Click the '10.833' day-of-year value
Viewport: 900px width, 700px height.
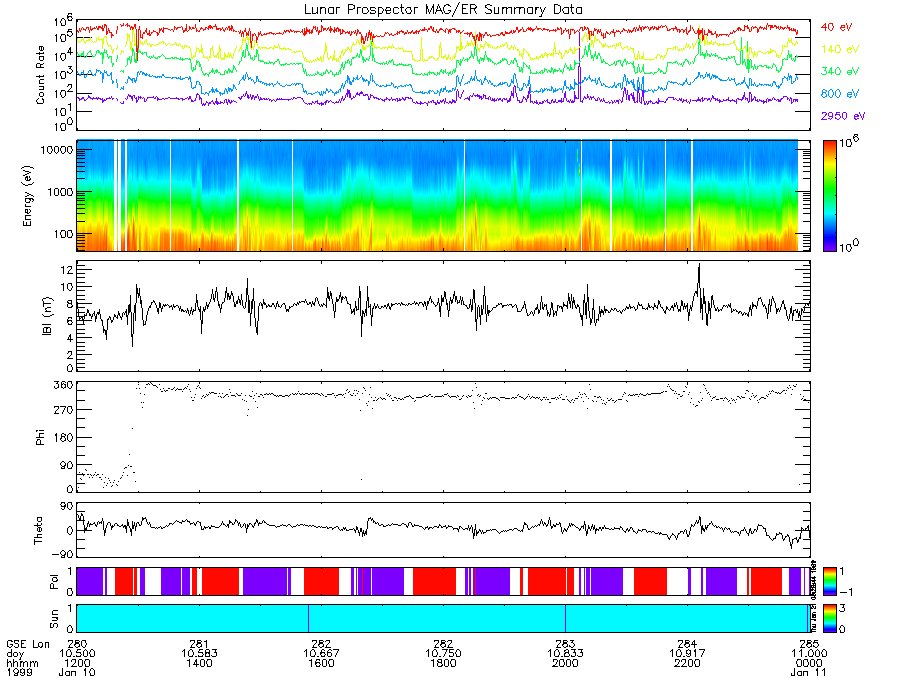pos(565,654)
